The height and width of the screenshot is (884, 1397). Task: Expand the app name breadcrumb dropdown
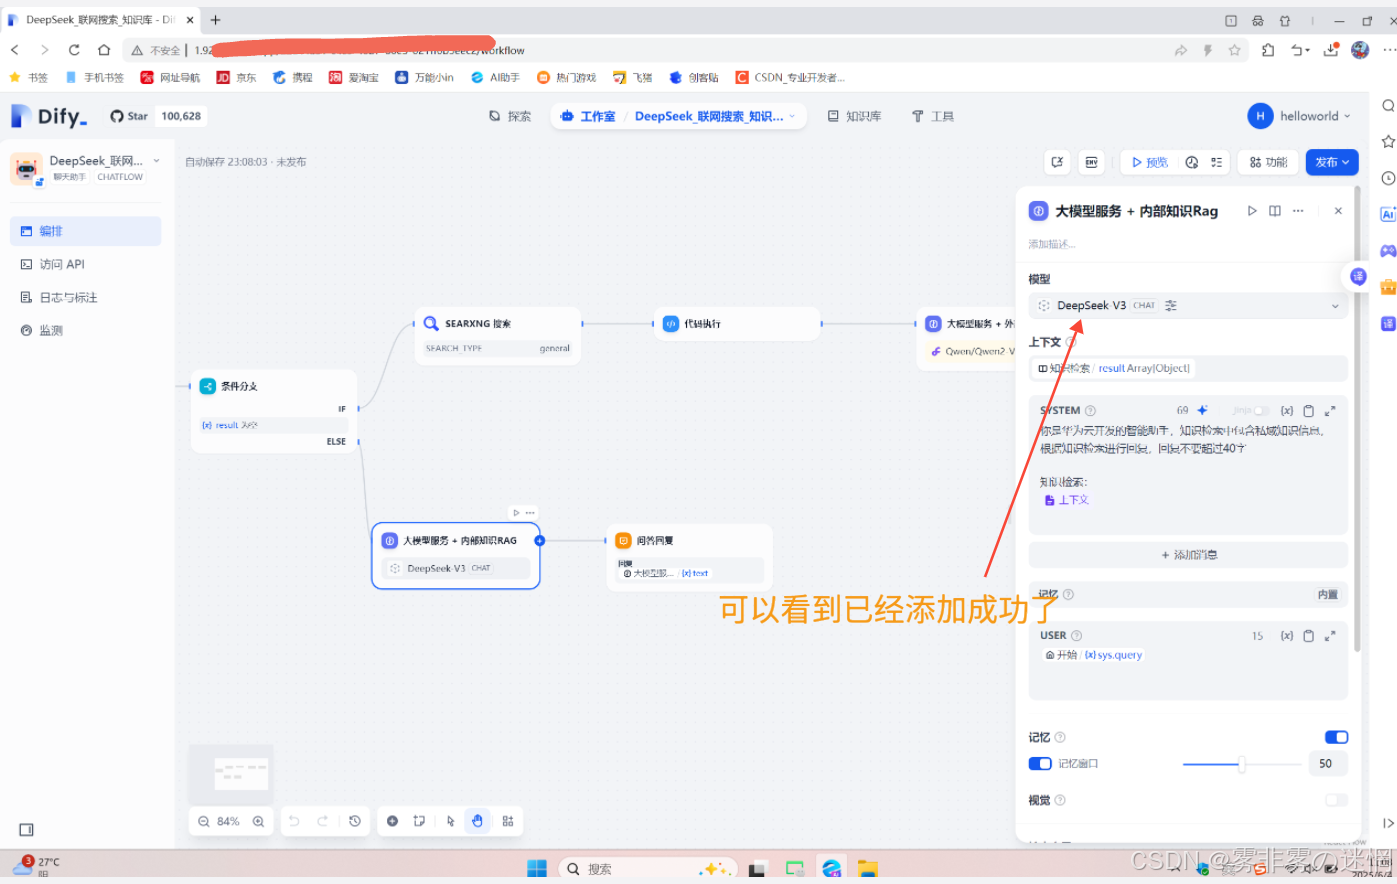pos(792,116)
